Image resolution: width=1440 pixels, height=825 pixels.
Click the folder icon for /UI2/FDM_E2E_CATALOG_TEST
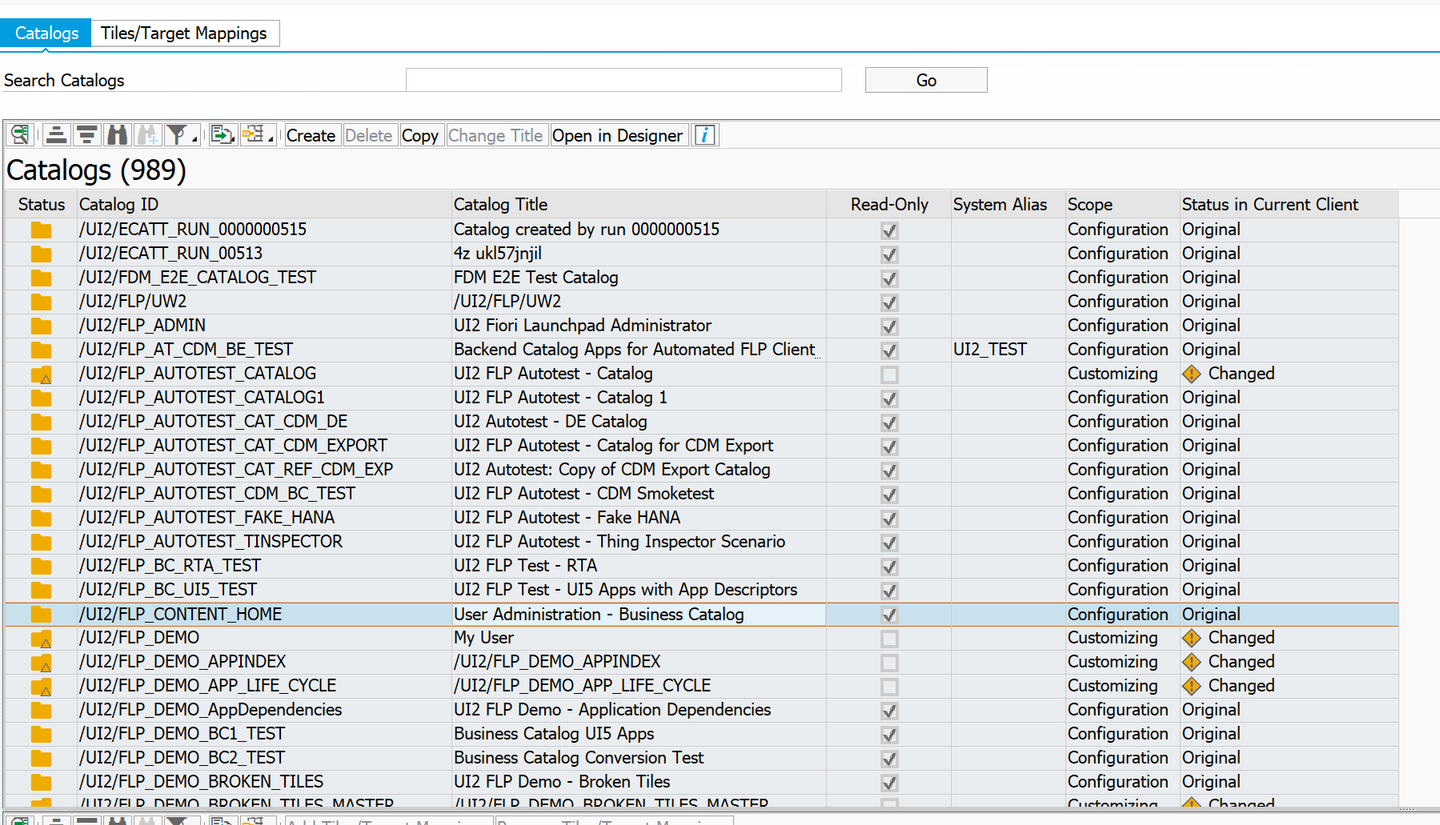click(x=41, y=278)
